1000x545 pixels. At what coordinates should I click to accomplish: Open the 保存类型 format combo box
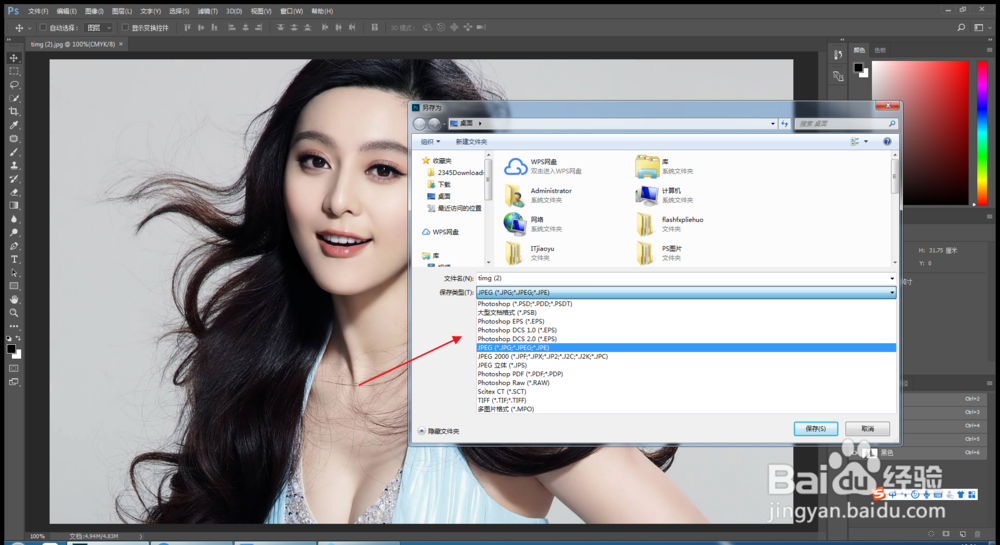click(686, 293)
